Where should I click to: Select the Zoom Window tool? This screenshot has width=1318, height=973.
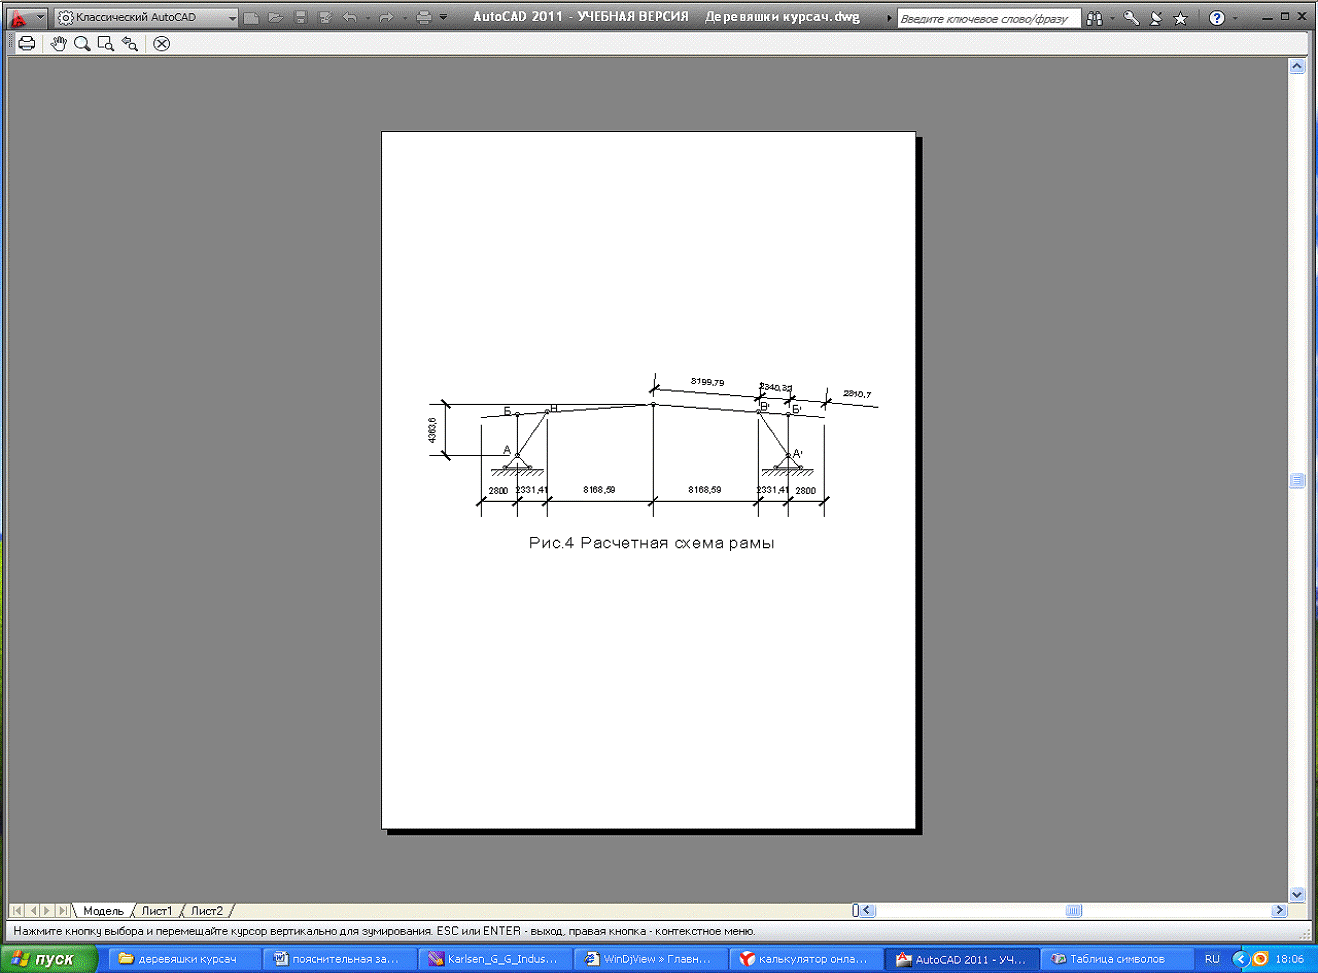pos(105,43)
